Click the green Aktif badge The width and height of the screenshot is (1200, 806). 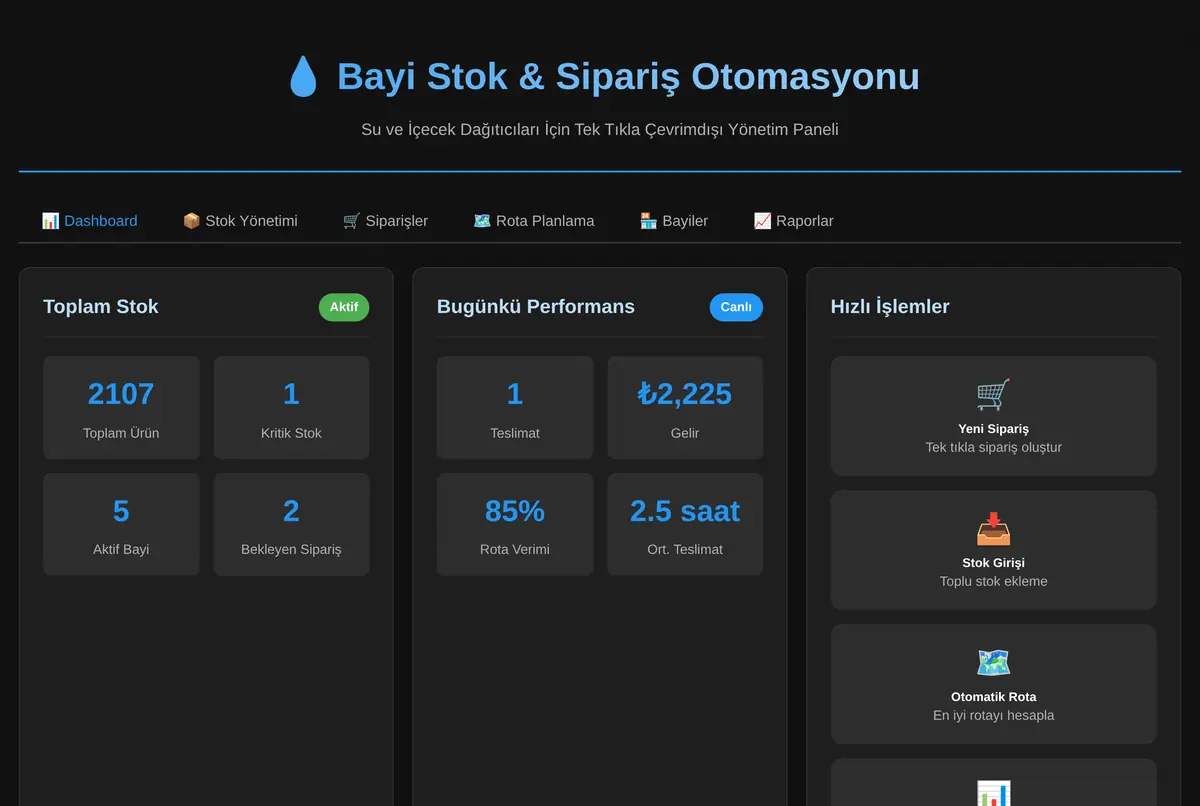[344, 307]
